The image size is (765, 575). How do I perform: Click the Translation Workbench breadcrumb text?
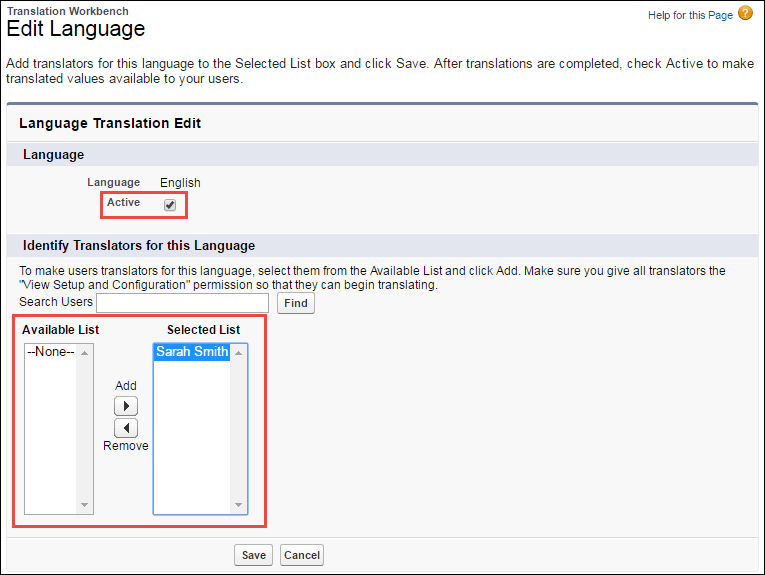(x=68, y=11)
